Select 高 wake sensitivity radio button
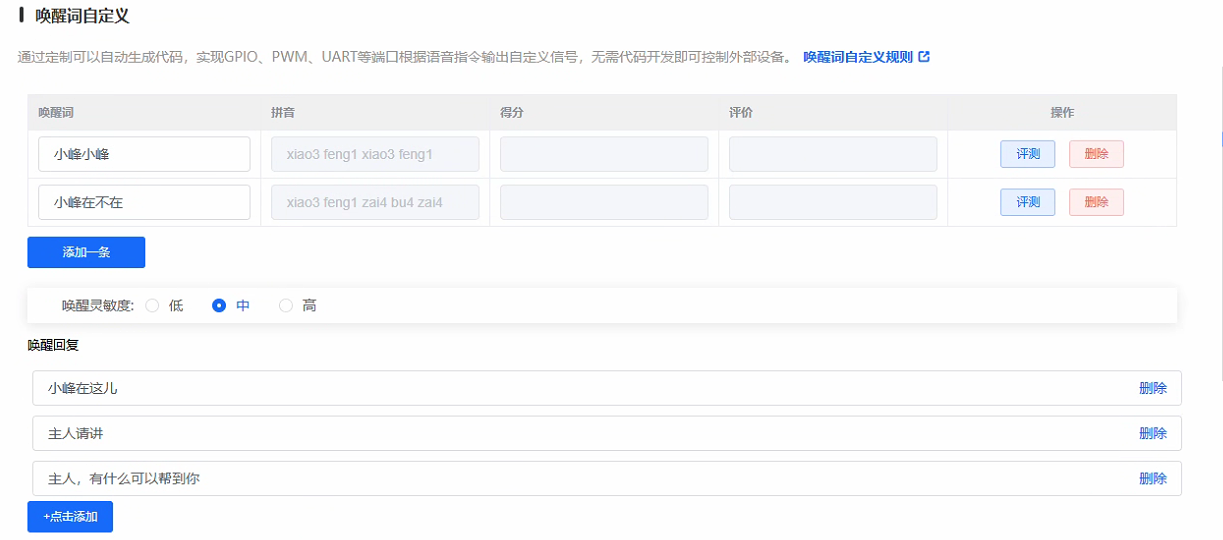Screen dimensions: 1223x540 tap(286, 306)
